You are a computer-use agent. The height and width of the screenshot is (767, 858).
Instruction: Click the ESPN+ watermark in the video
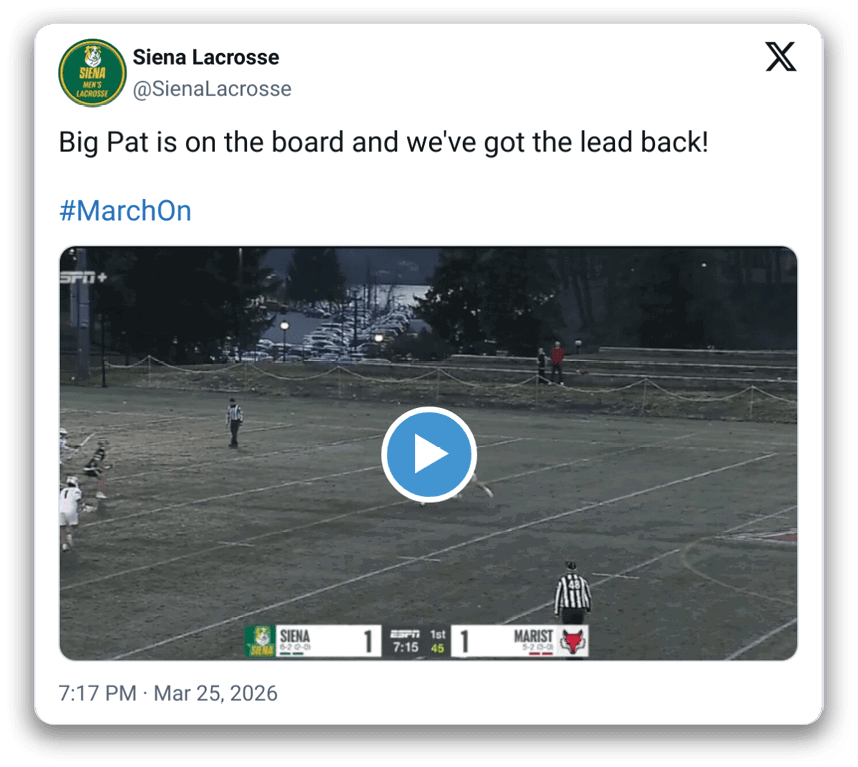tap(83, 277)
